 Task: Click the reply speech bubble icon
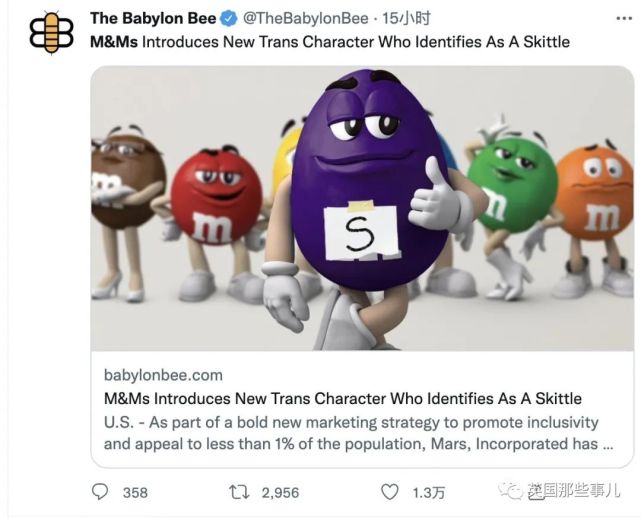coord(100,491)
